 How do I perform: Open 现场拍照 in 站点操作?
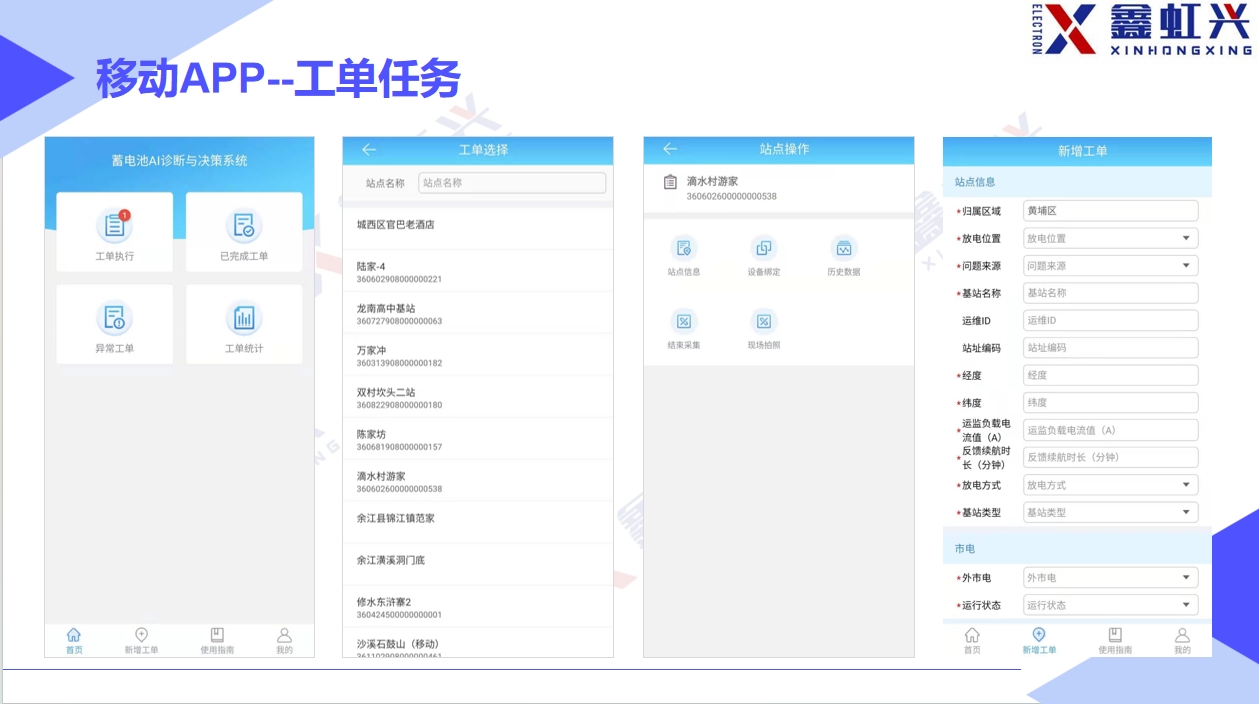(764, 329)
